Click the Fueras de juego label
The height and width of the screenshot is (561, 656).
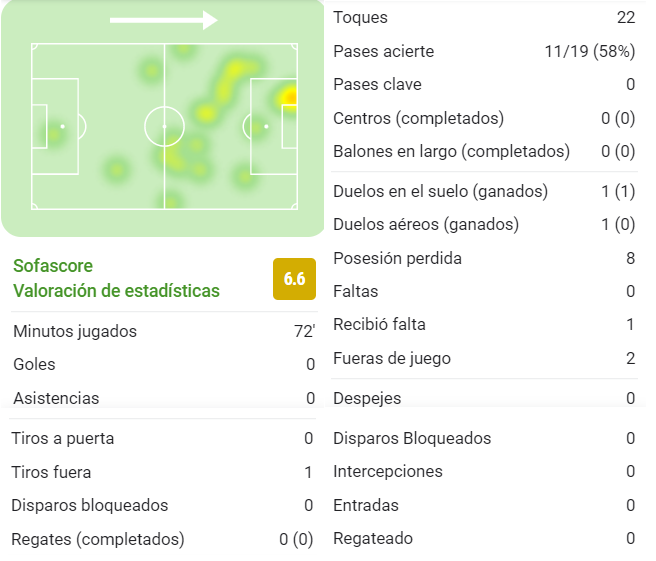(x=392, y=359)
